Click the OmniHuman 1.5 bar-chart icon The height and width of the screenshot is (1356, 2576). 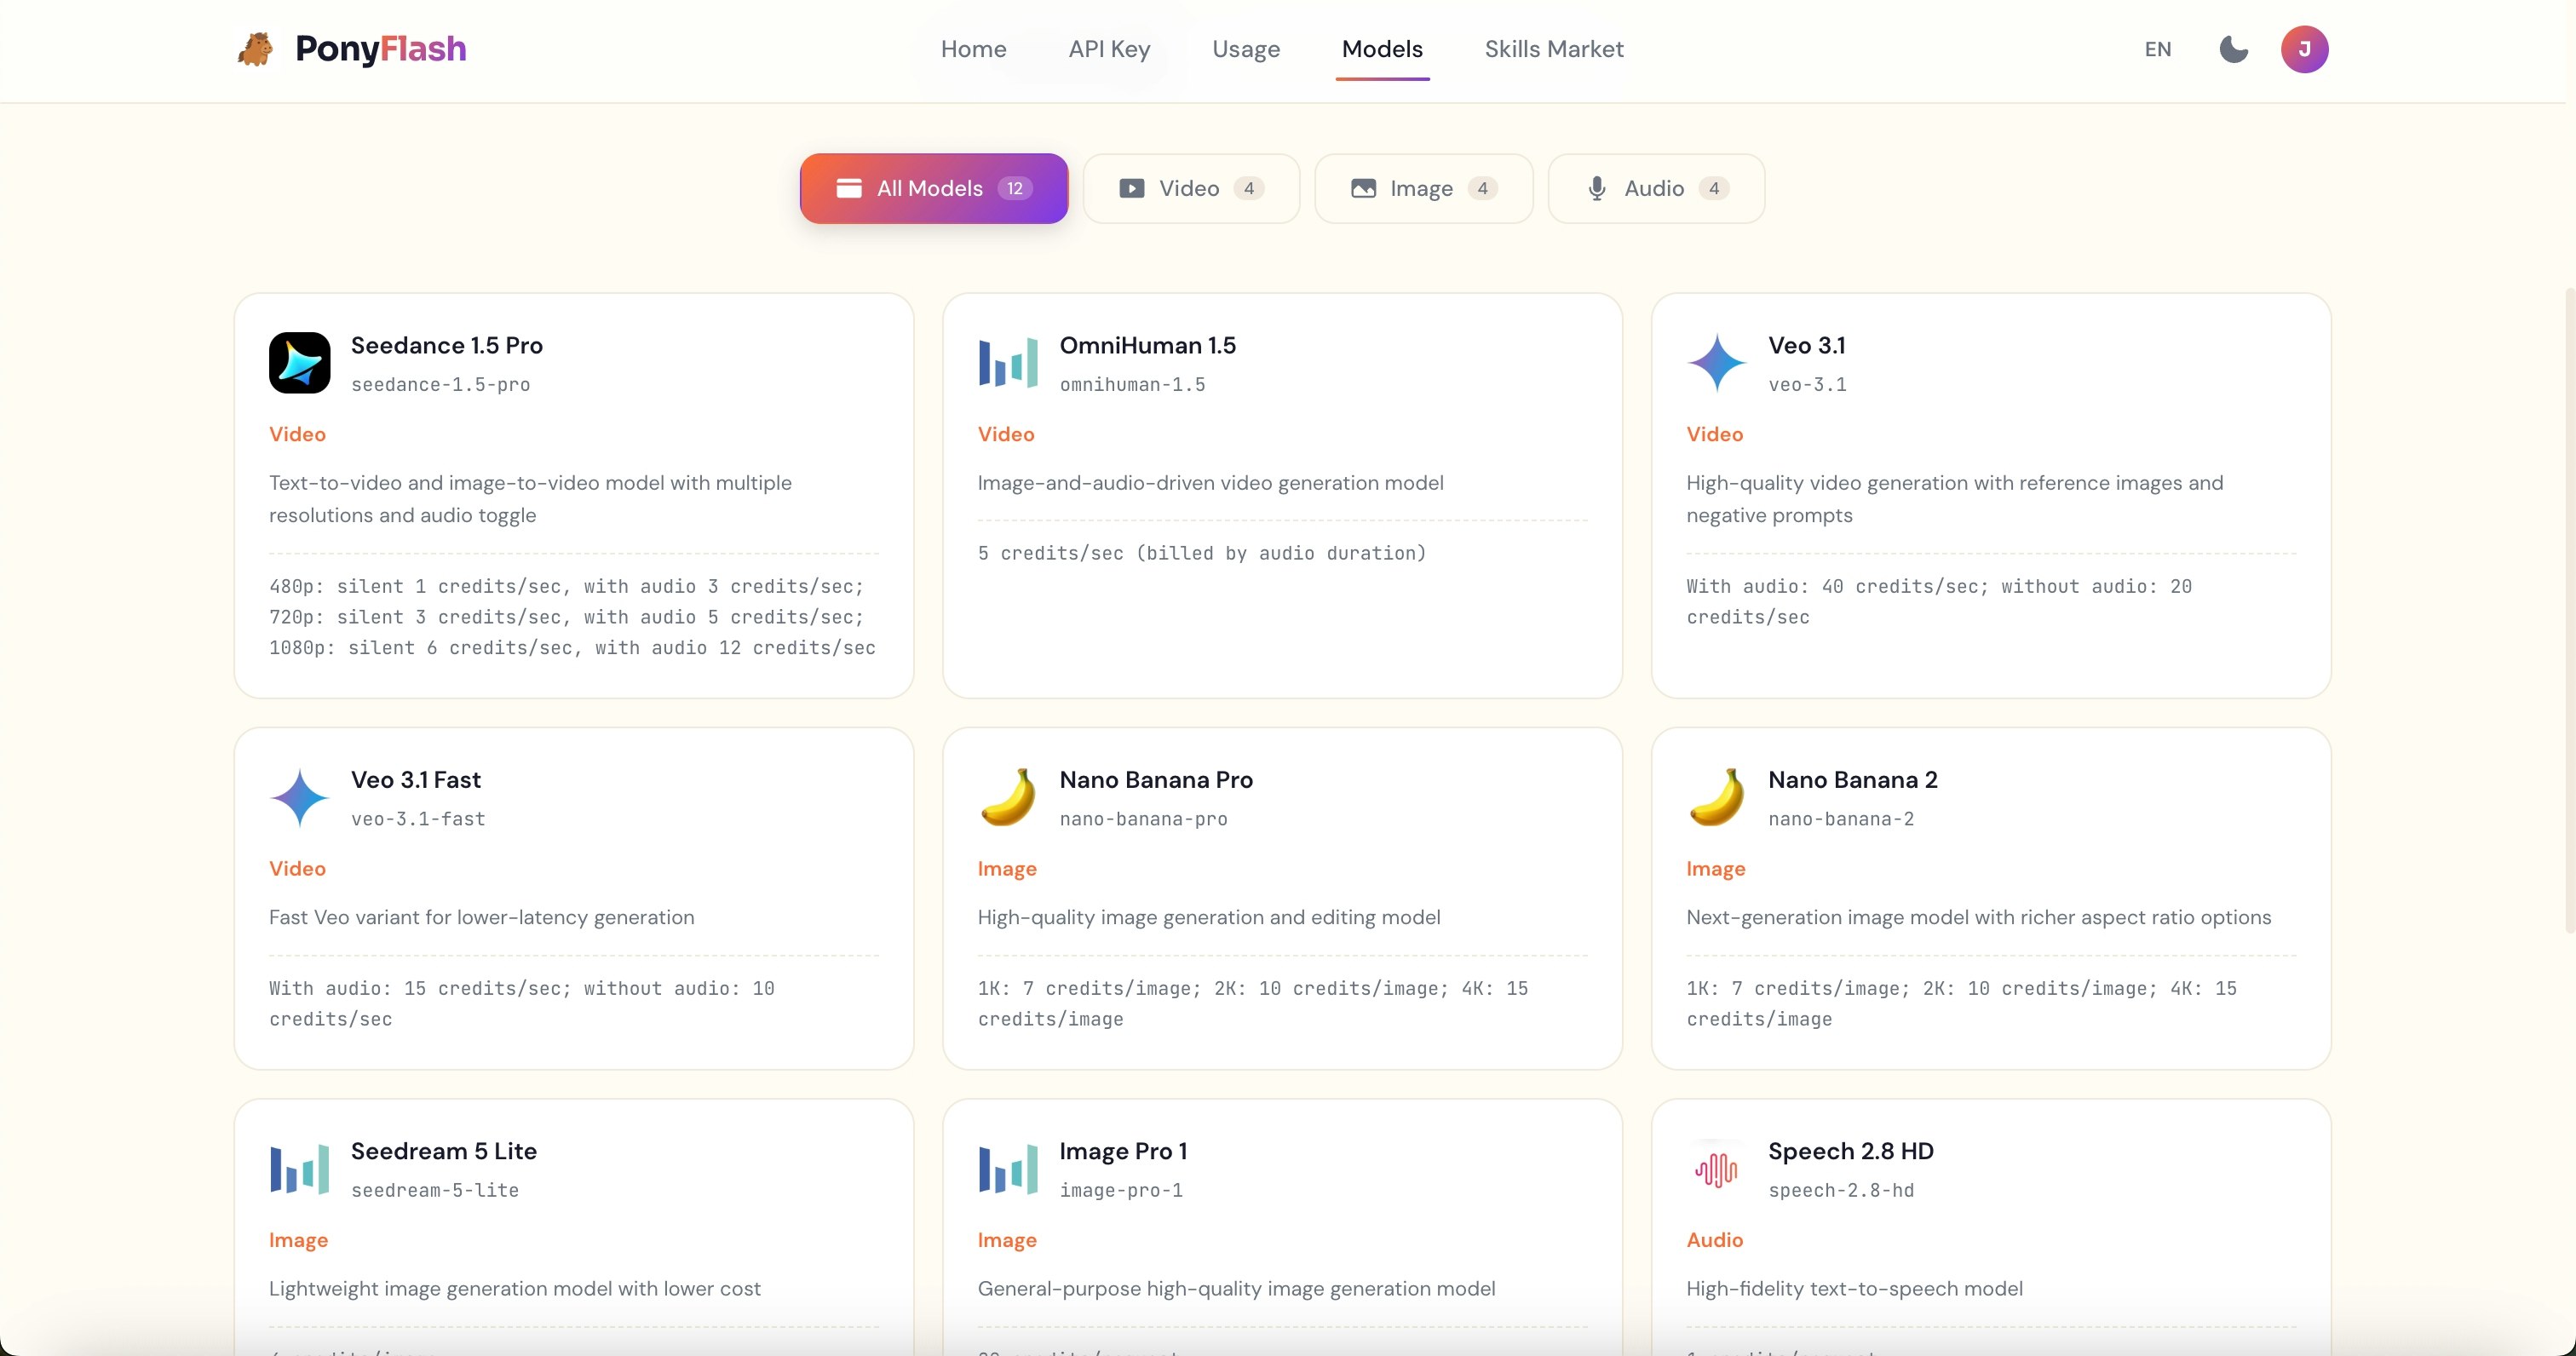1007,363
